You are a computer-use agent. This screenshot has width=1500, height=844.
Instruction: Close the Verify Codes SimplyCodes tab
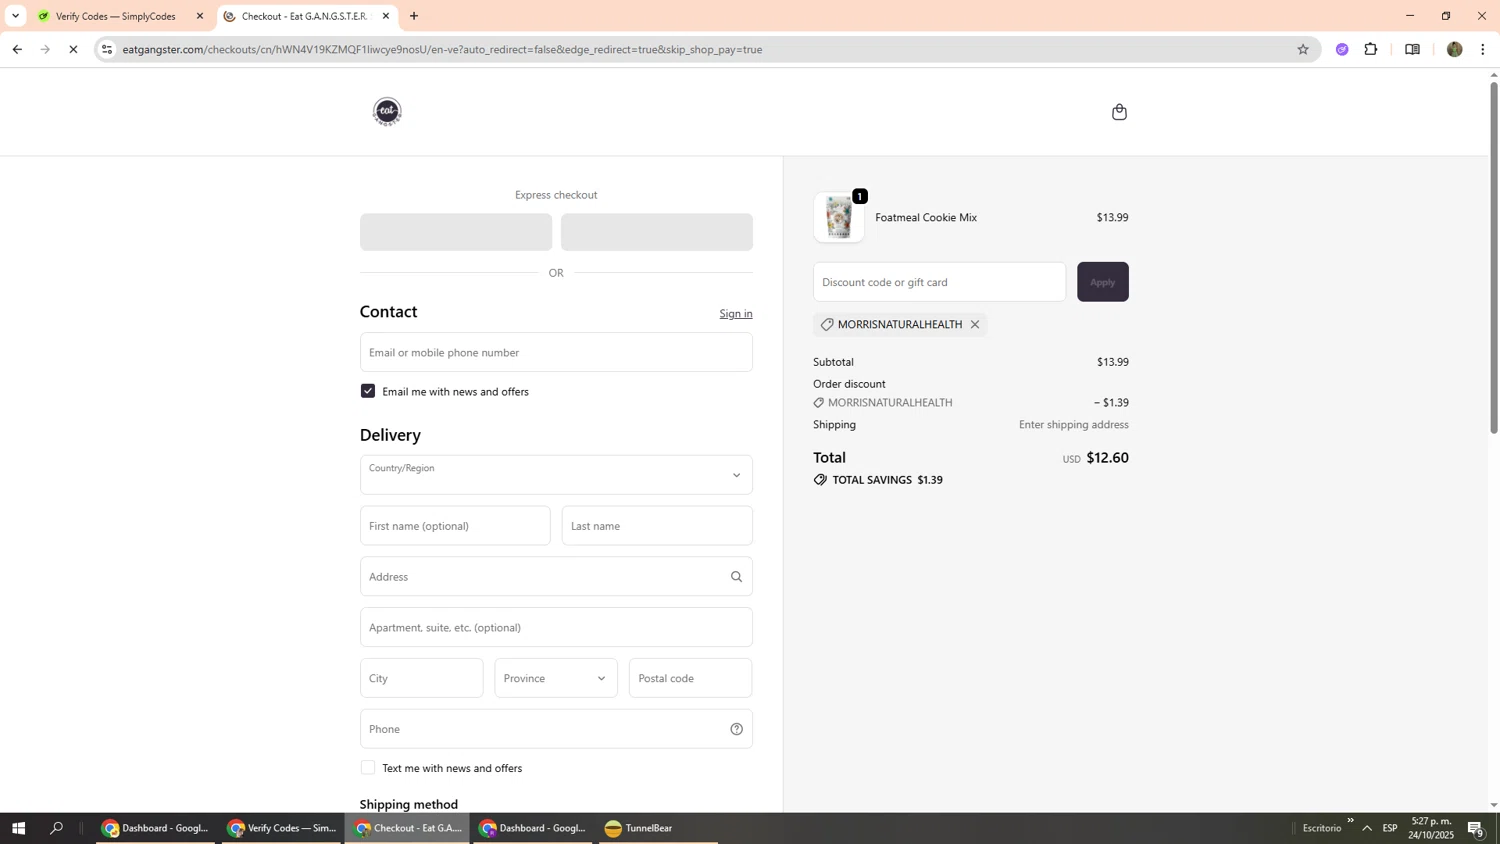tap(200, 16)
